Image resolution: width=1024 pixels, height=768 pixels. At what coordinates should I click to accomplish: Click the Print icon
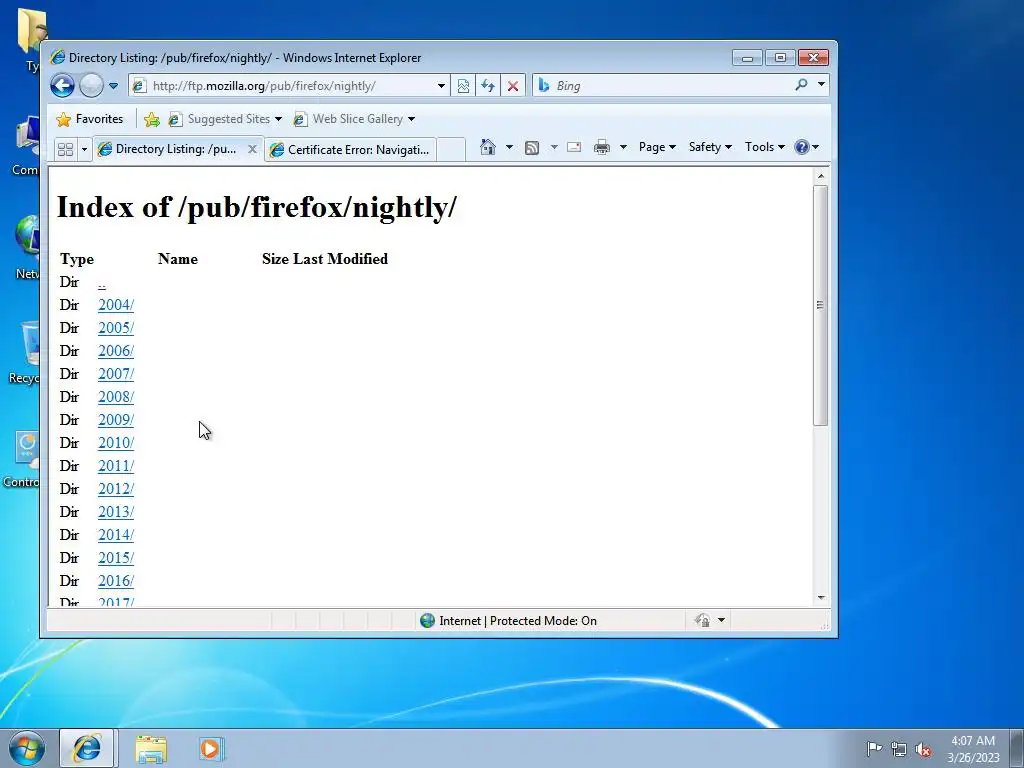point(601,147)
